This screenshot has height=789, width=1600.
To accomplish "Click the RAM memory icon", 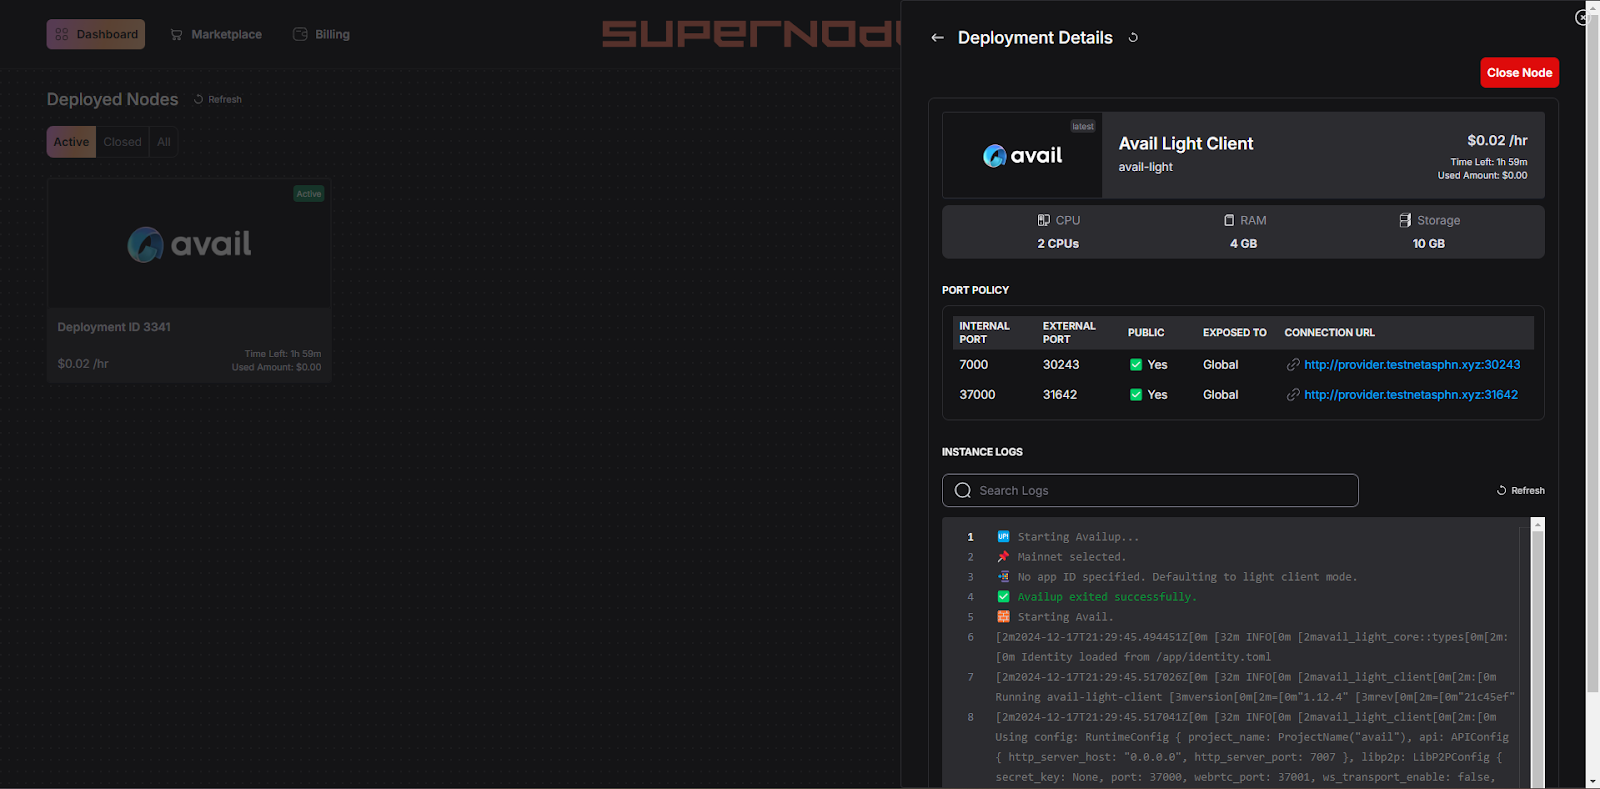I will (1229, 220).
